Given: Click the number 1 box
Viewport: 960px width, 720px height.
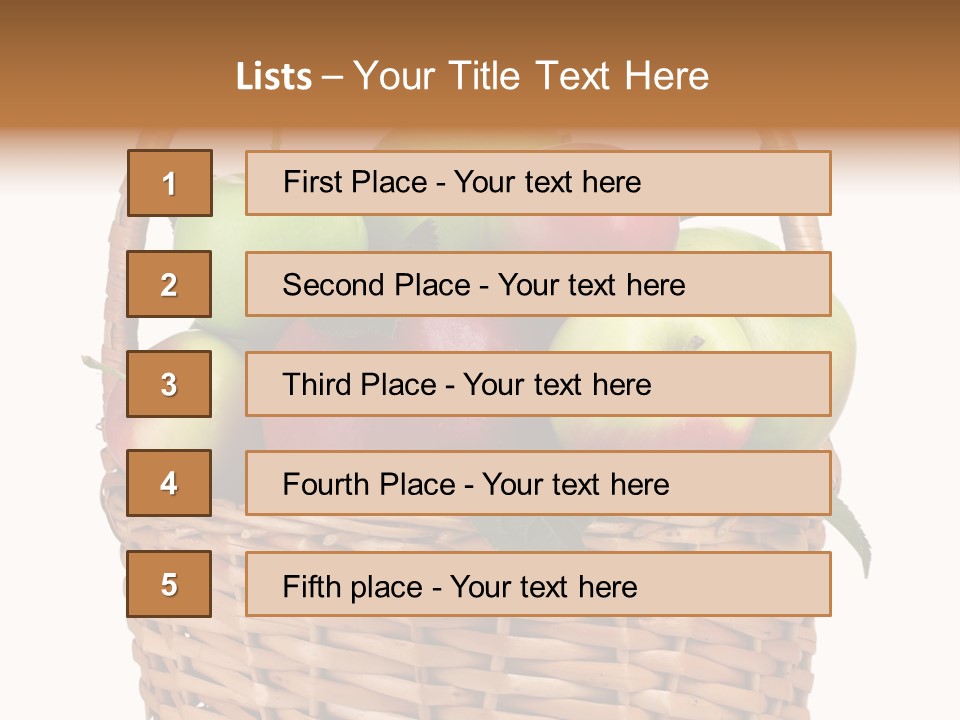Looking at the screenshot, I should [169, 183].
